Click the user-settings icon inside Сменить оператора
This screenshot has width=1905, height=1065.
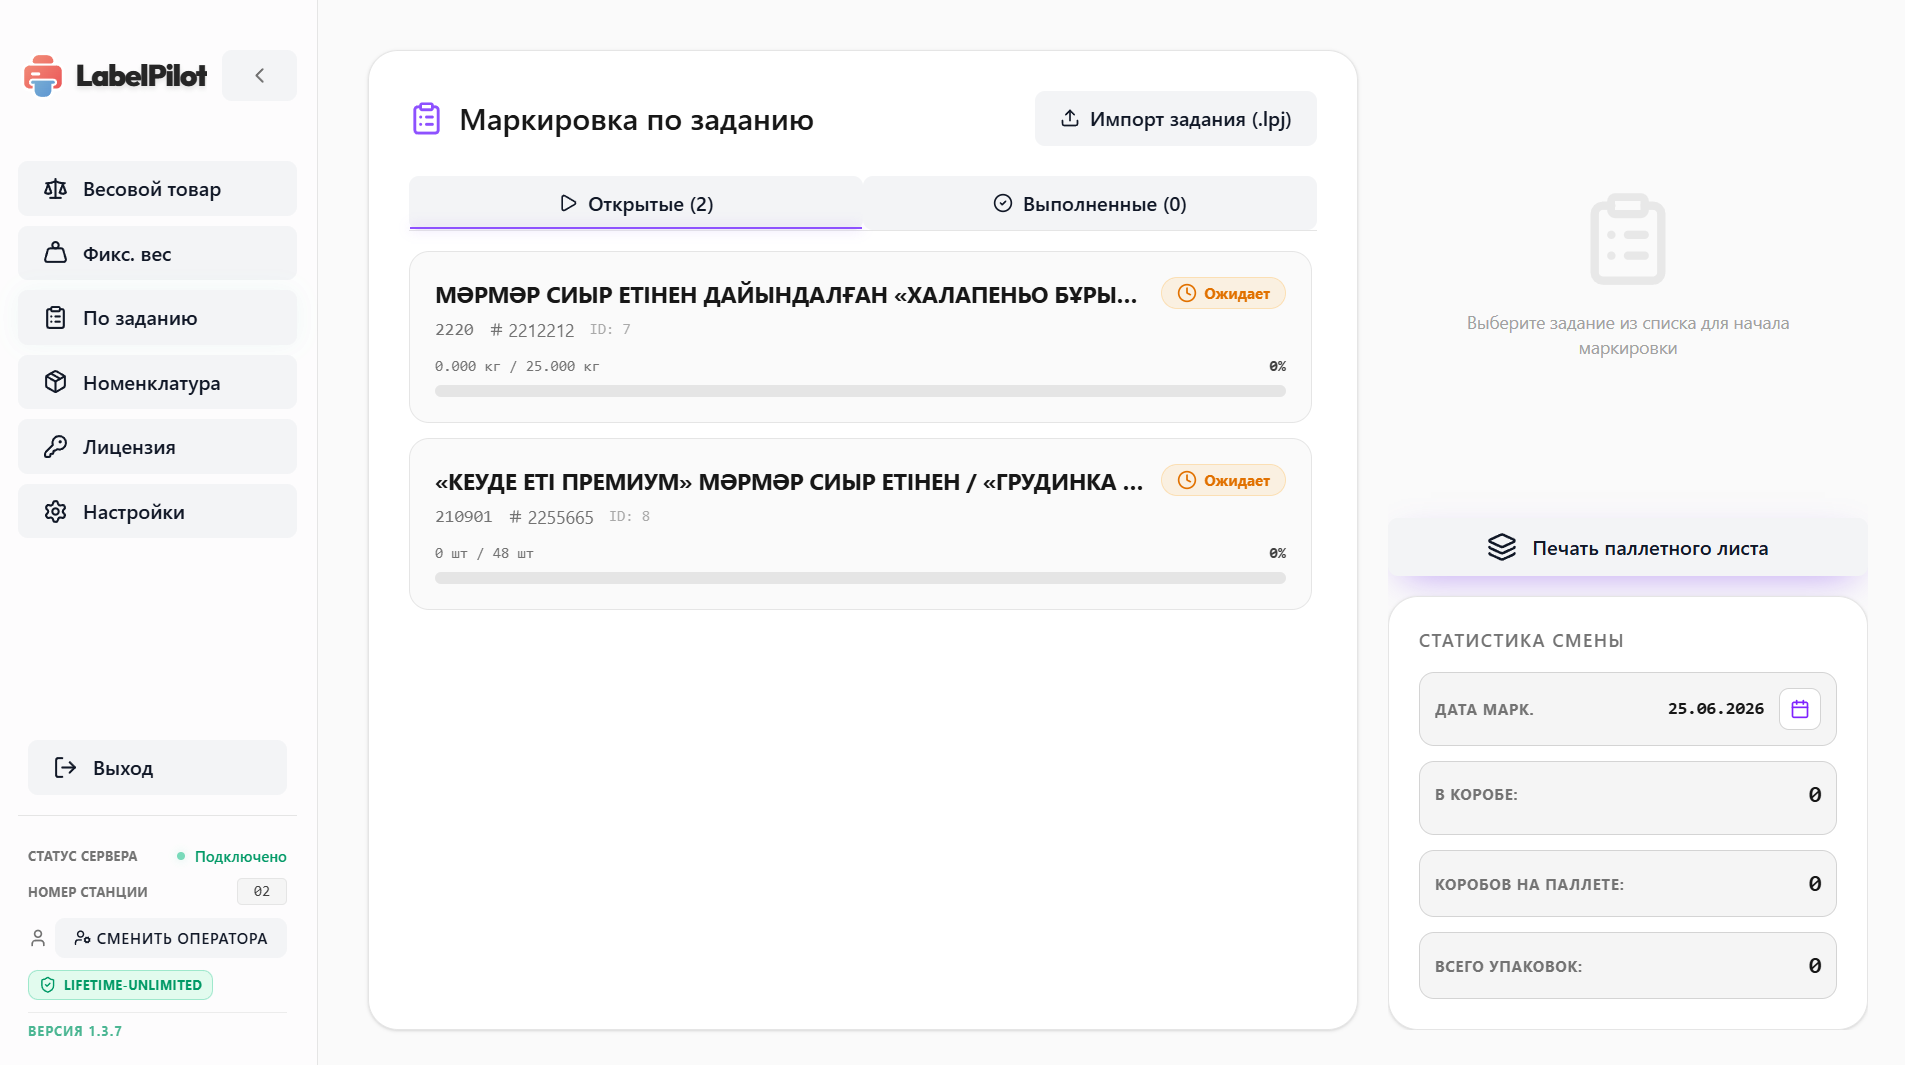(82, 938)
